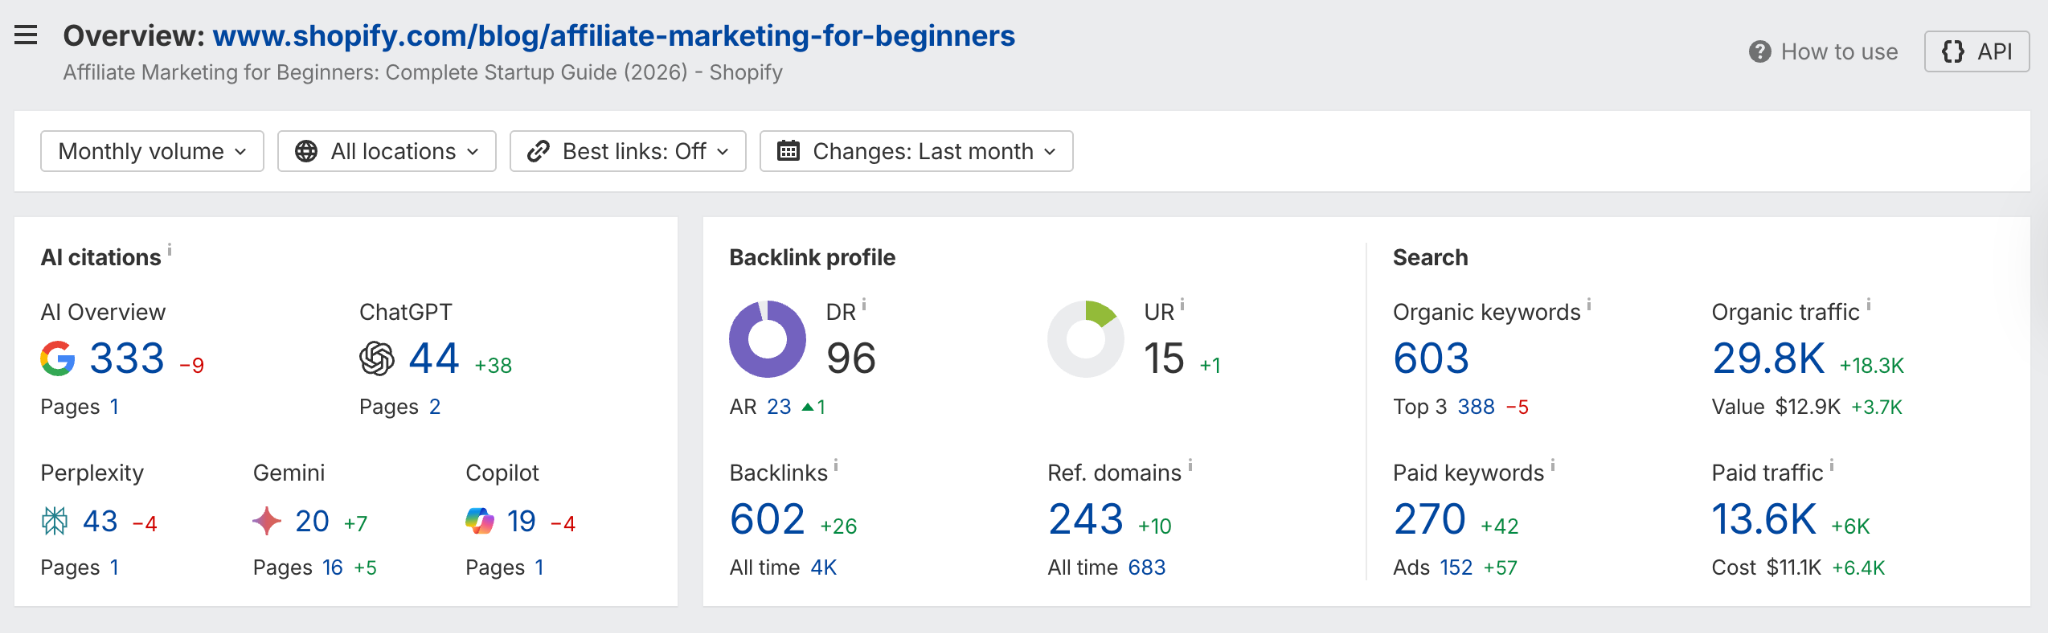Click the API button
This screenshot has width=2048, height=633.
tap(1976, 52)
